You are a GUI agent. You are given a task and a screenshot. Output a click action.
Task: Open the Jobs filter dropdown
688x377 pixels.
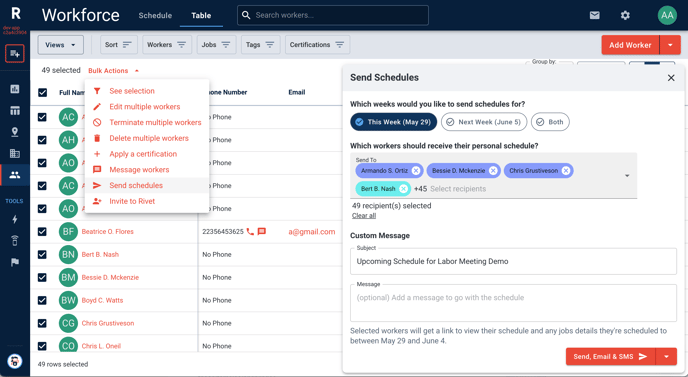(216, 45)
